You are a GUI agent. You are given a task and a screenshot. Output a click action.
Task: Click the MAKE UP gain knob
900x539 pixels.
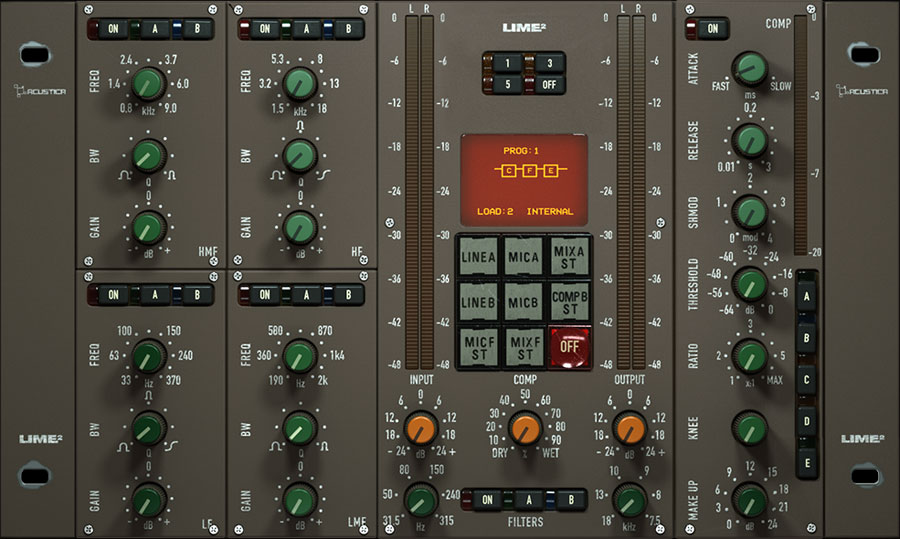pos(750,500)
